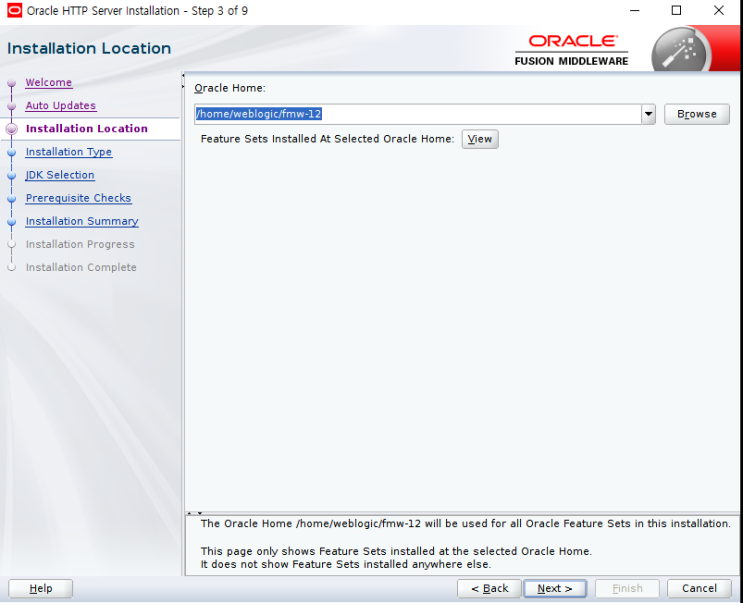The width and height of the screenshot is (743, 603).
Task: Click the 'Oracle Home:' label
Action: click(230, 88)
